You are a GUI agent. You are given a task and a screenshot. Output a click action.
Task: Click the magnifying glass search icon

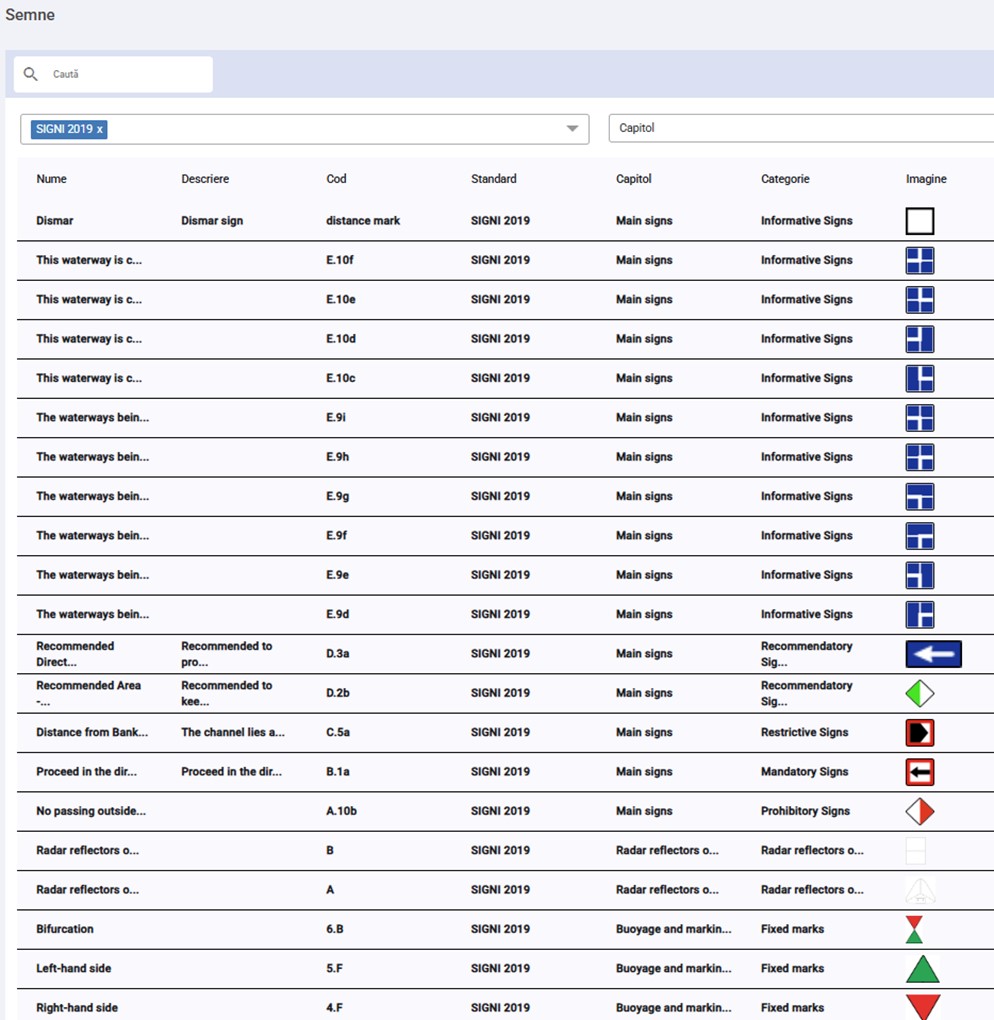(x=31, y=74)
